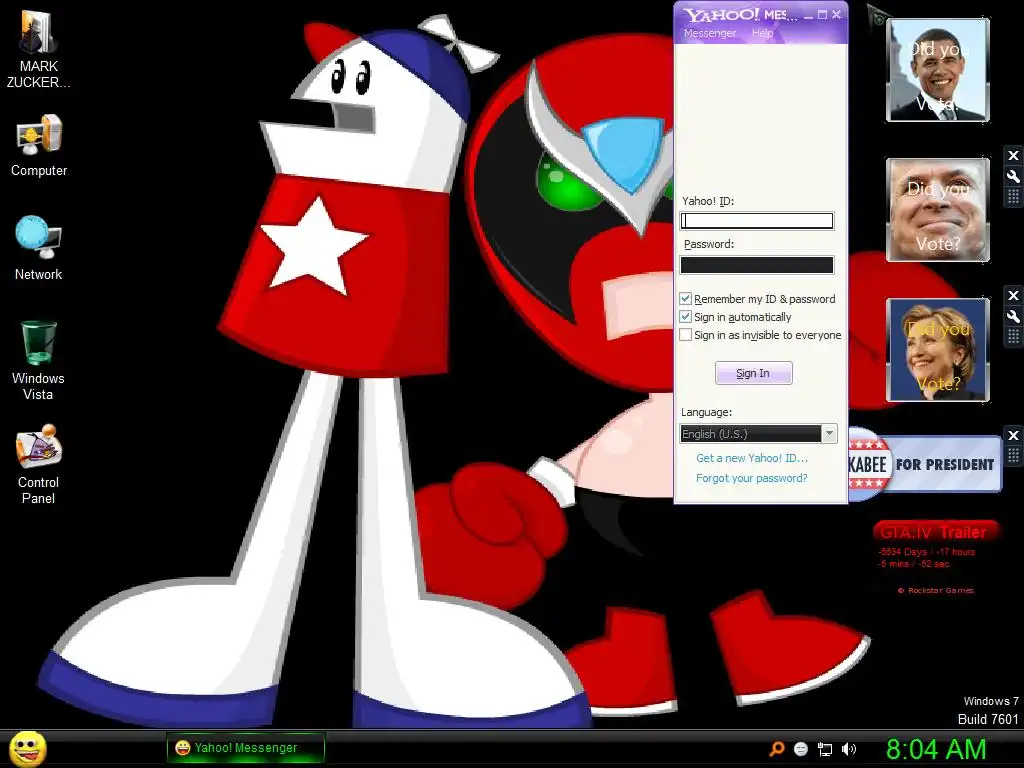Click the 8:04 AM taskbar clock
The width and height of the screenshot is (1024, 768).
tap(936, 749)
